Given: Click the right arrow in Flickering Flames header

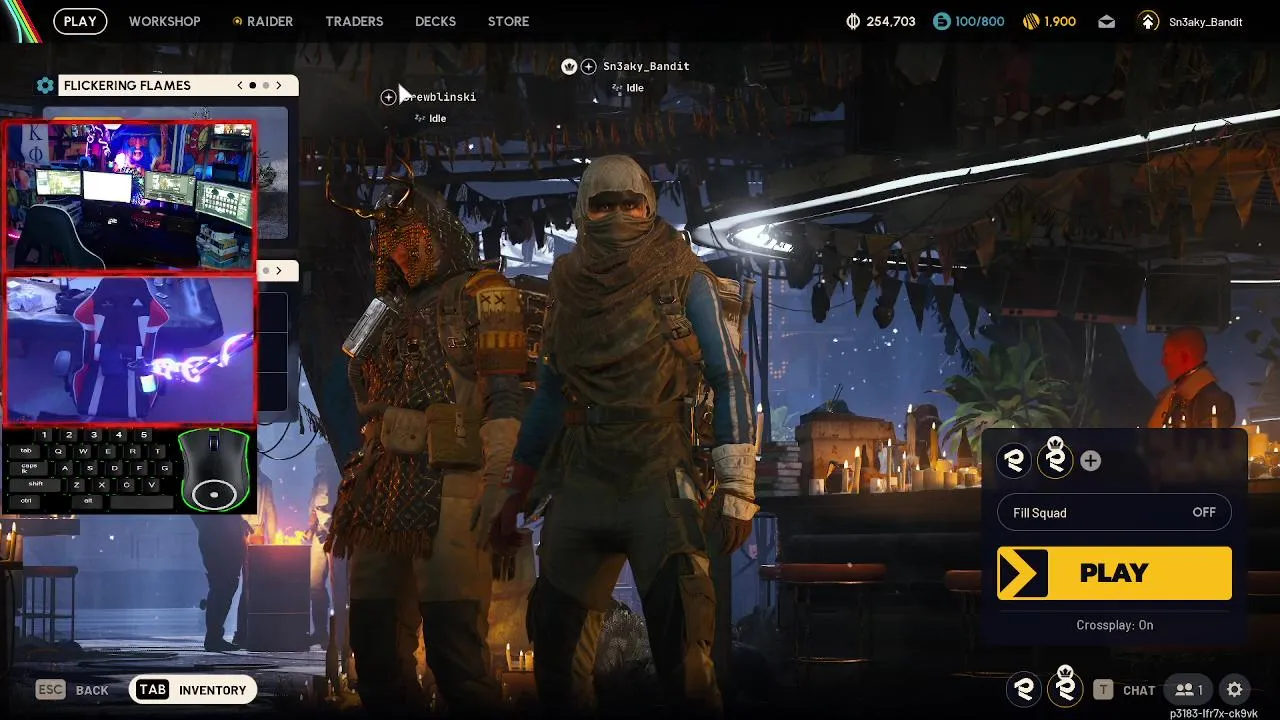Looking at the screenshot, I should 279,86.
